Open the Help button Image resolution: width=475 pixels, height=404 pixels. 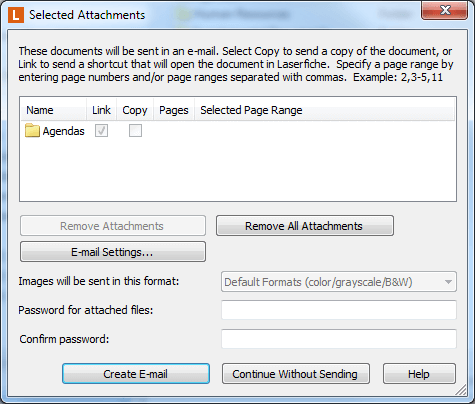point(419,374)
